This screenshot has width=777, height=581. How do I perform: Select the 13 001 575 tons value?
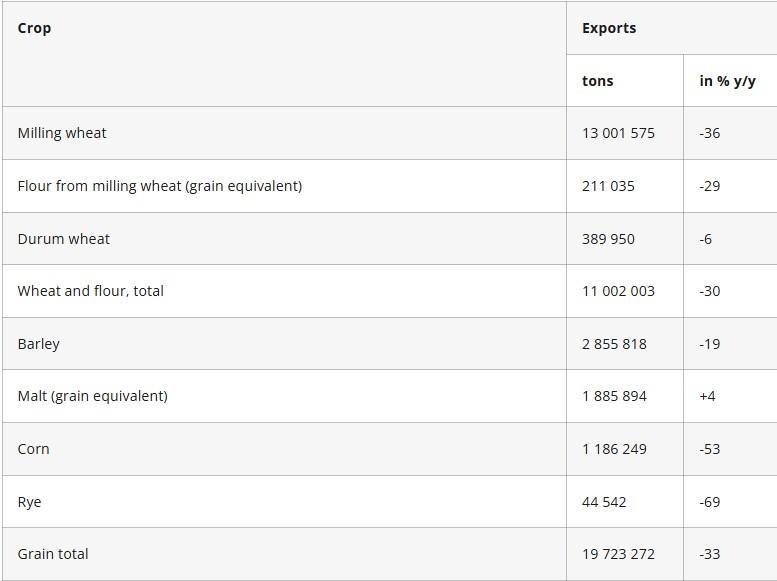click(x=618, y=133)
